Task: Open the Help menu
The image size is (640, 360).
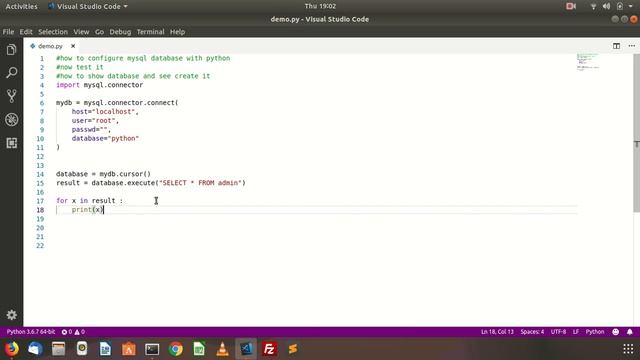Action: click(x=177, y=32)
